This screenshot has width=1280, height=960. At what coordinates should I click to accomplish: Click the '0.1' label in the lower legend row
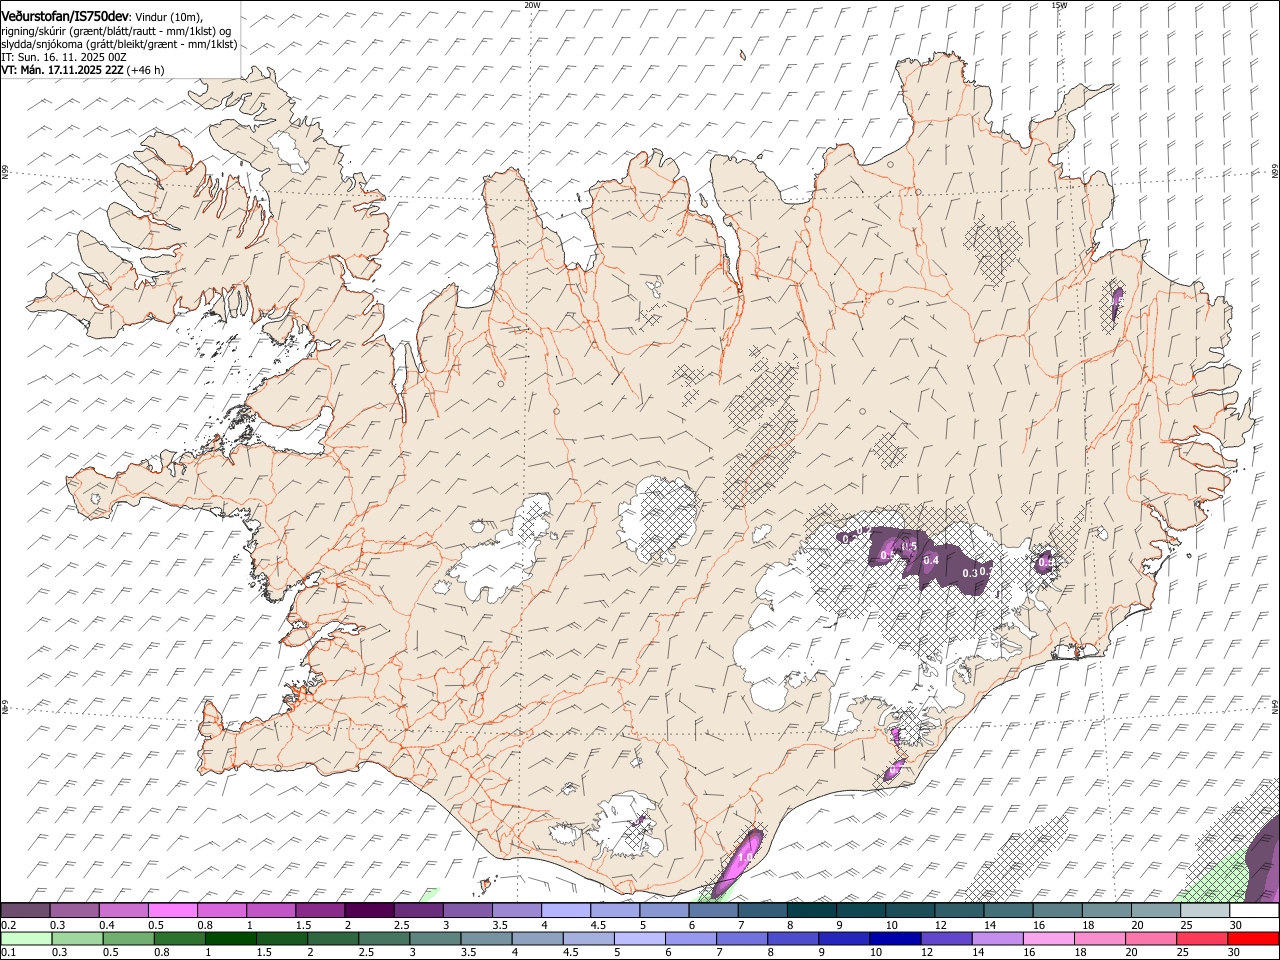tap(8, 952)
